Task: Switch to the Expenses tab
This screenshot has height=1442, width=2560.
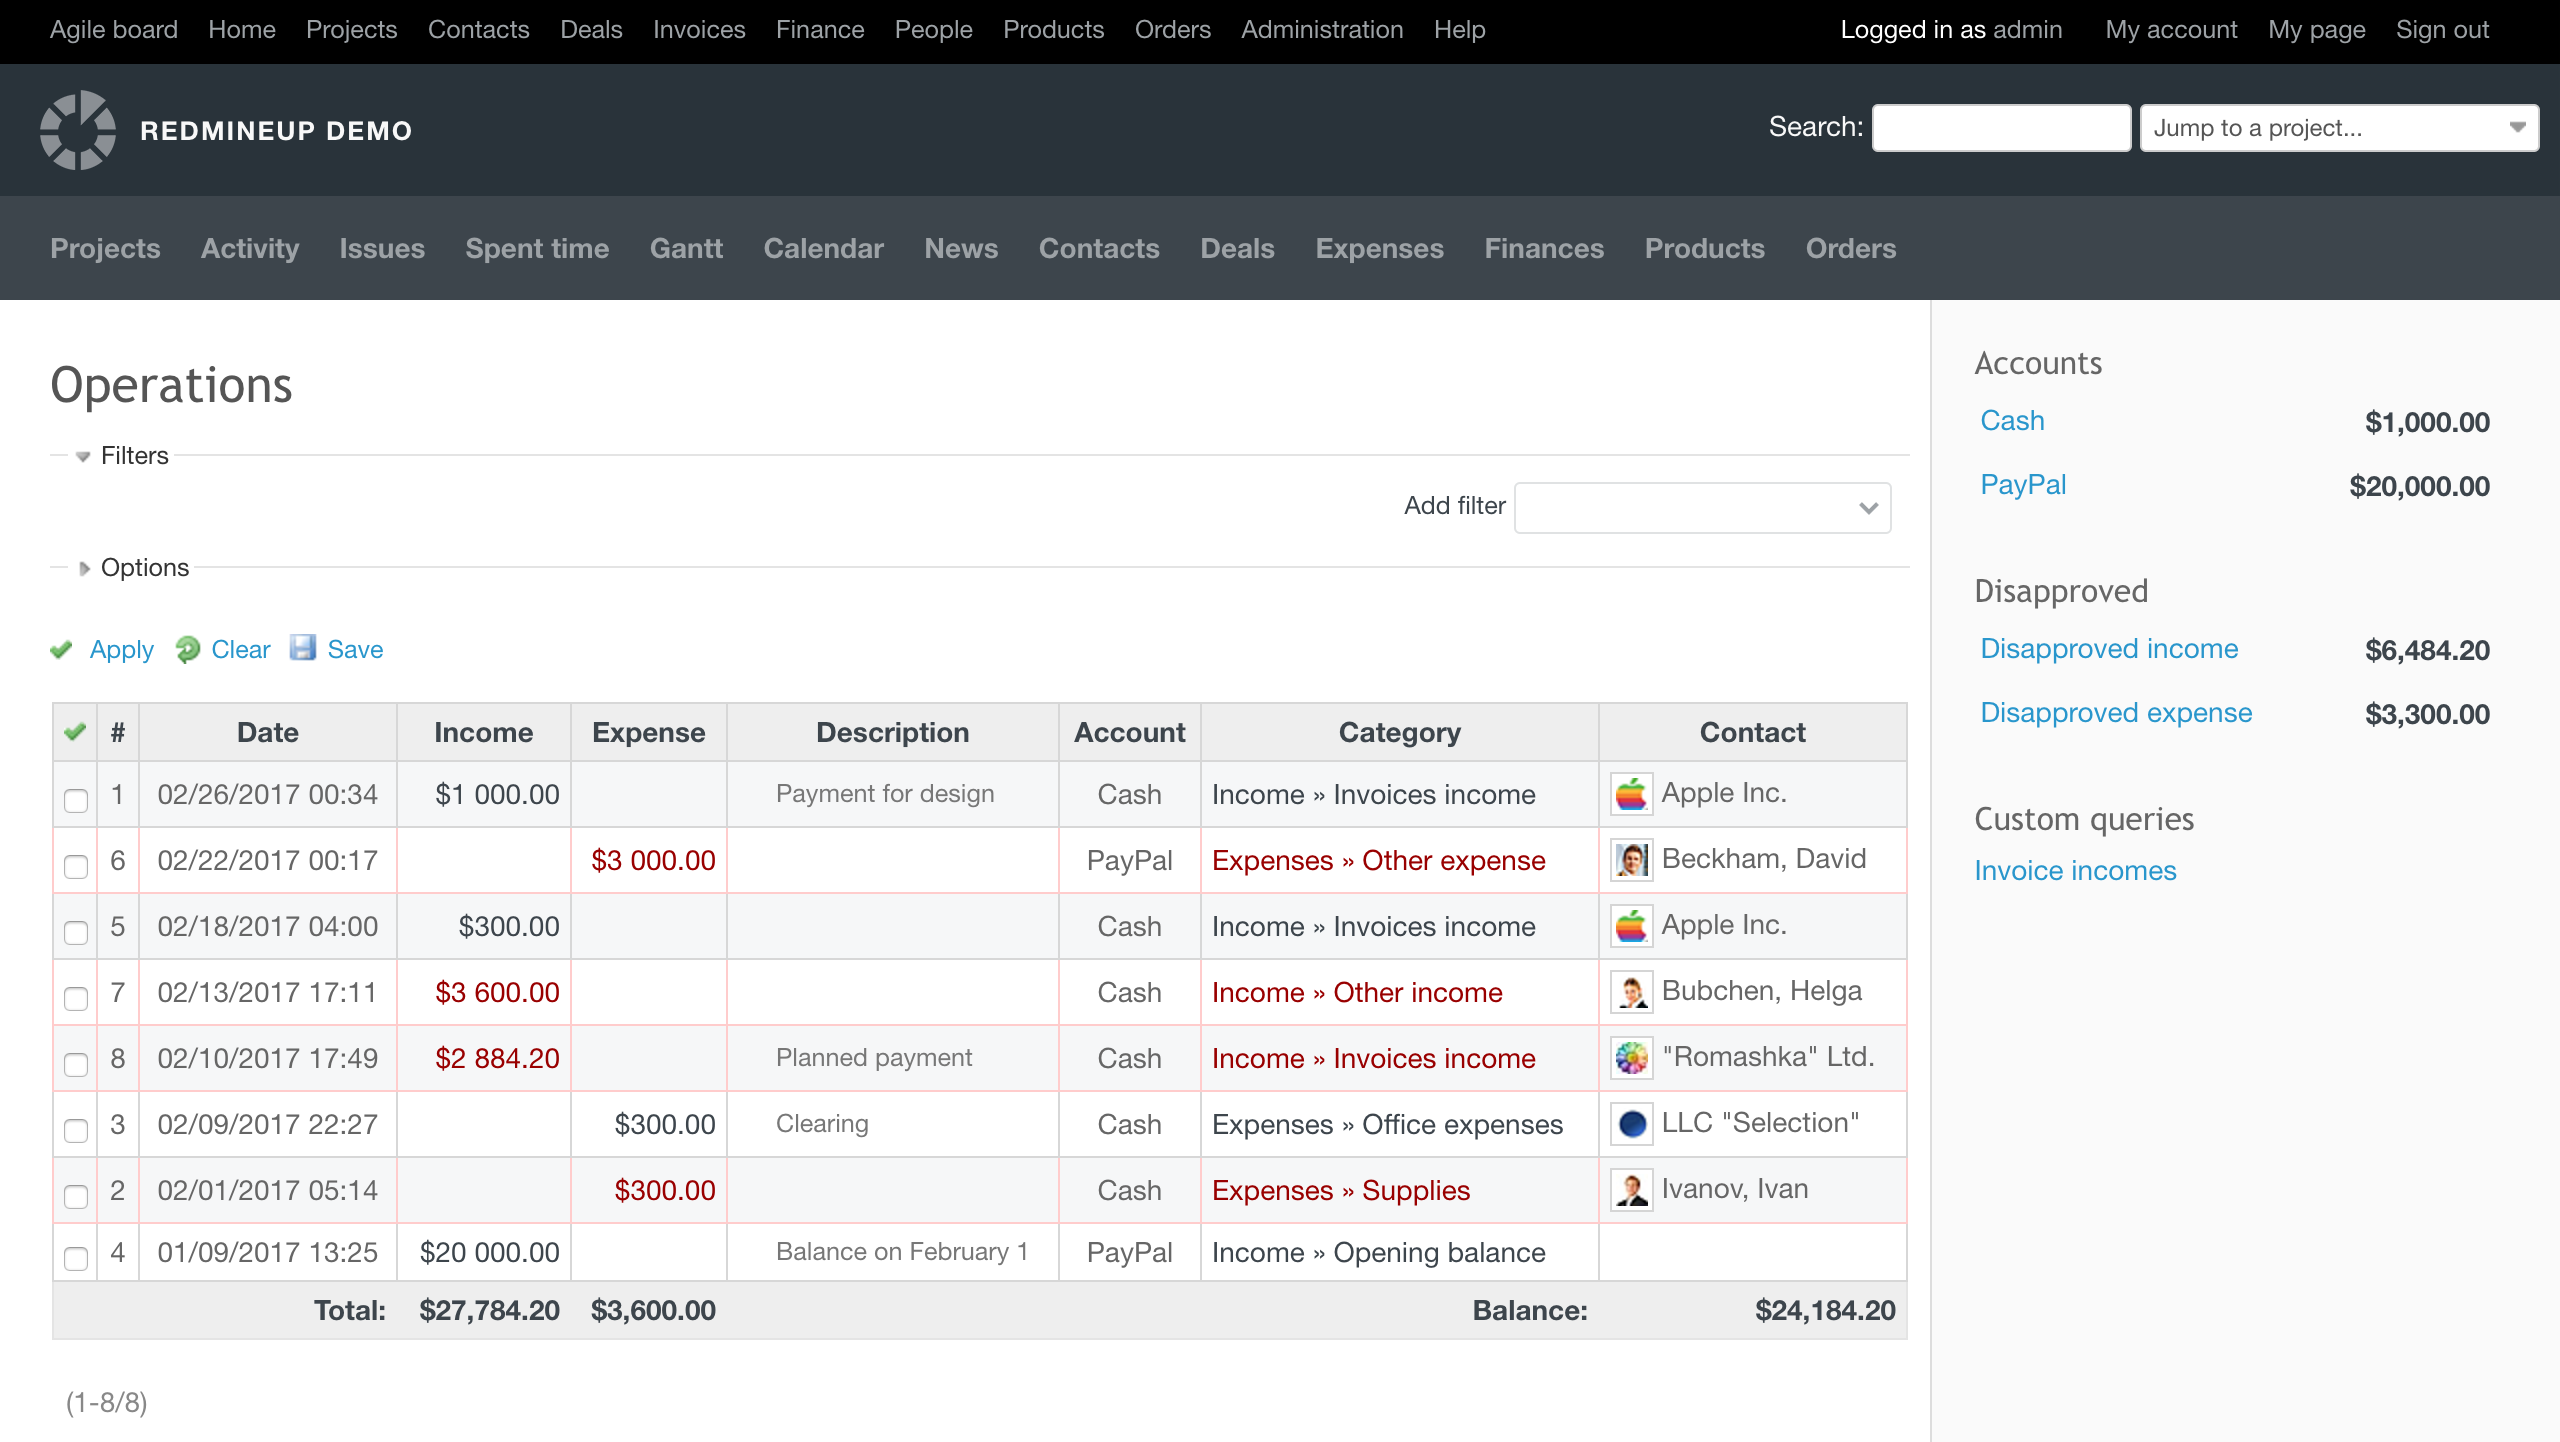Action: point(1379,248)
